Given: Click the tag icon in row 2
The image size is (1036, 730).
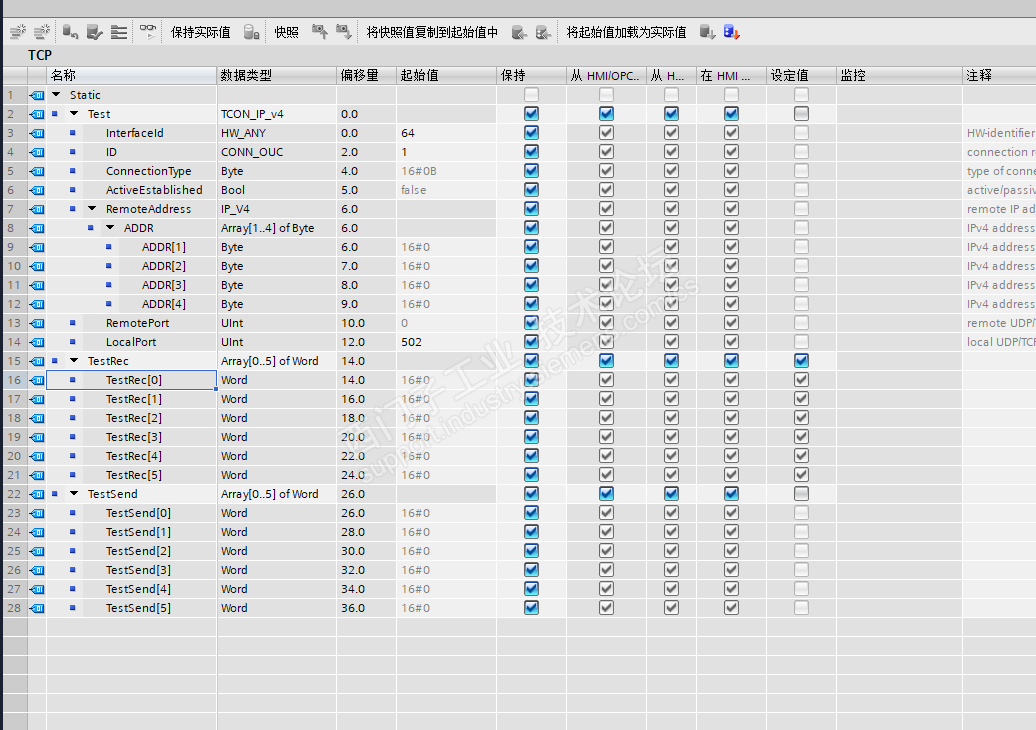Looking at the screenshot, I should [x=37, y=114].
